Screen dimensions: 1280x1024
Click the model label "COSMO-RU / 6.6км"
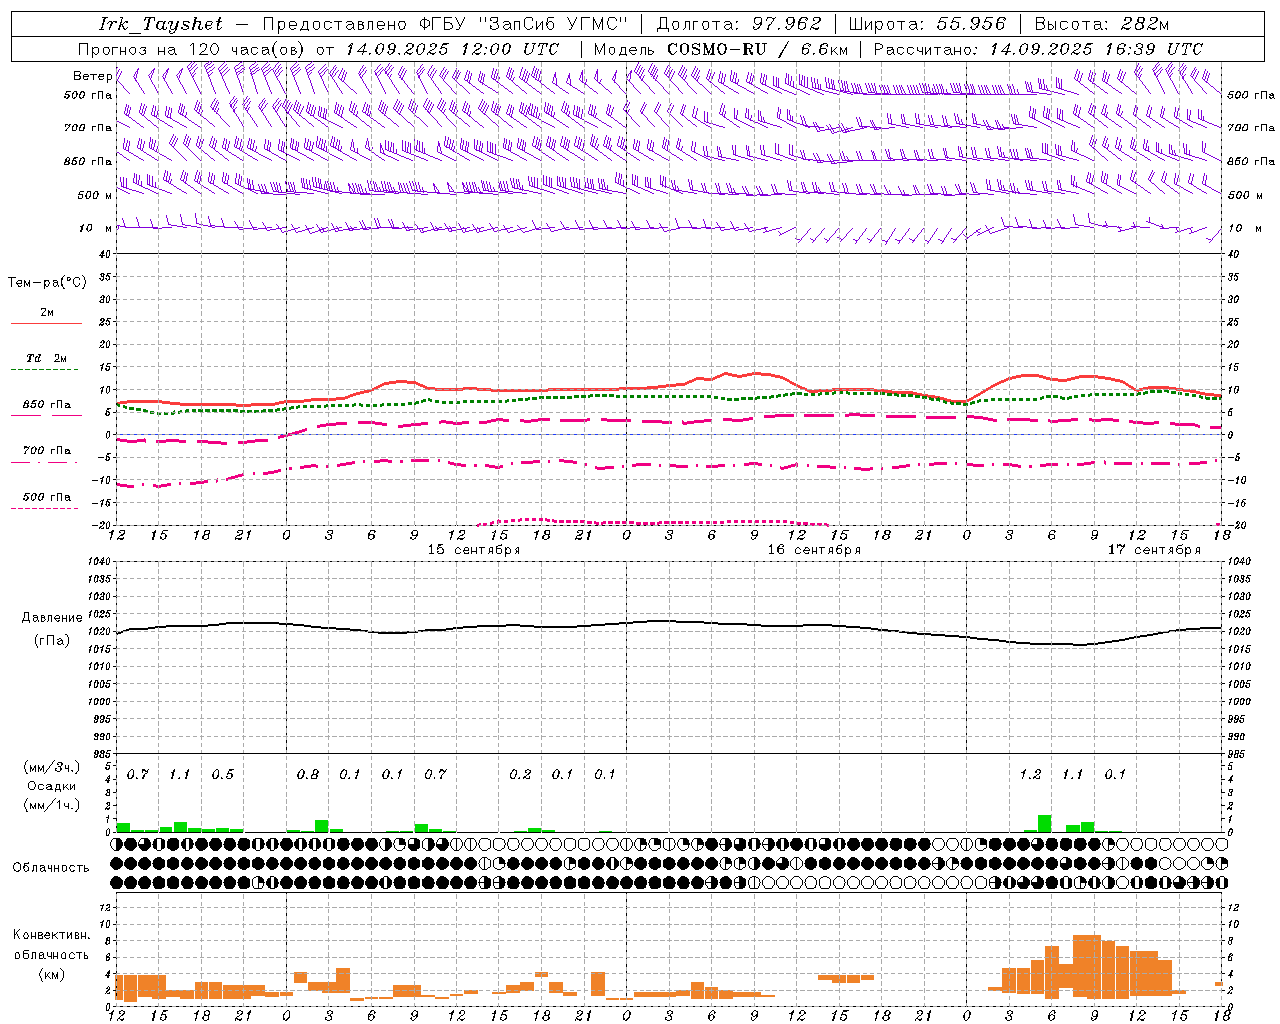pyautogui.click(x=758, y=49)
